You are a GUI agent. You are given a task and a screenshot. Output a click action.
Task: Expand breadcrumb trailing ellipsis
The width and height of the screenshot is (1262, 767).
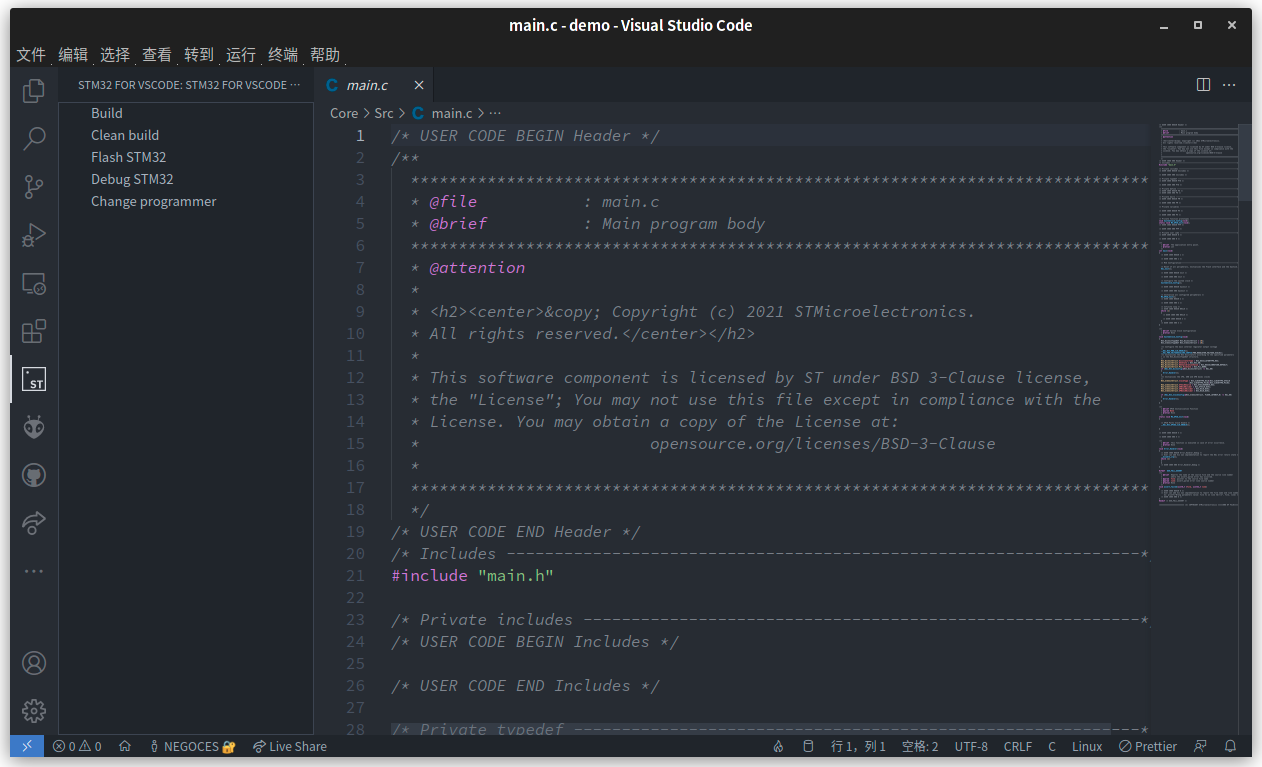point(495,113)
